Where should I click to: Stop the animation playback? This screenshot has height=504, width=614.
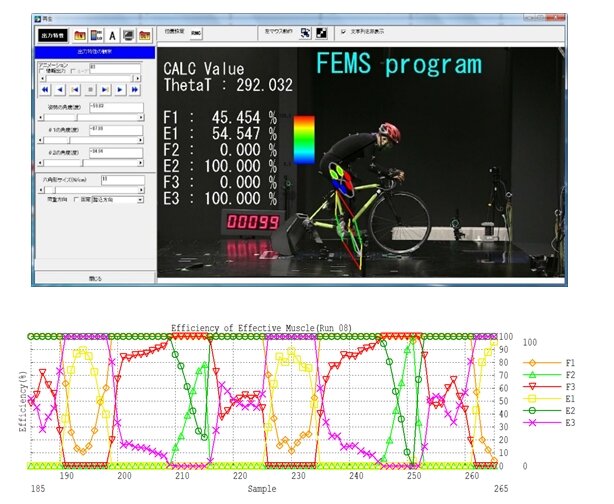click(89, 89)
